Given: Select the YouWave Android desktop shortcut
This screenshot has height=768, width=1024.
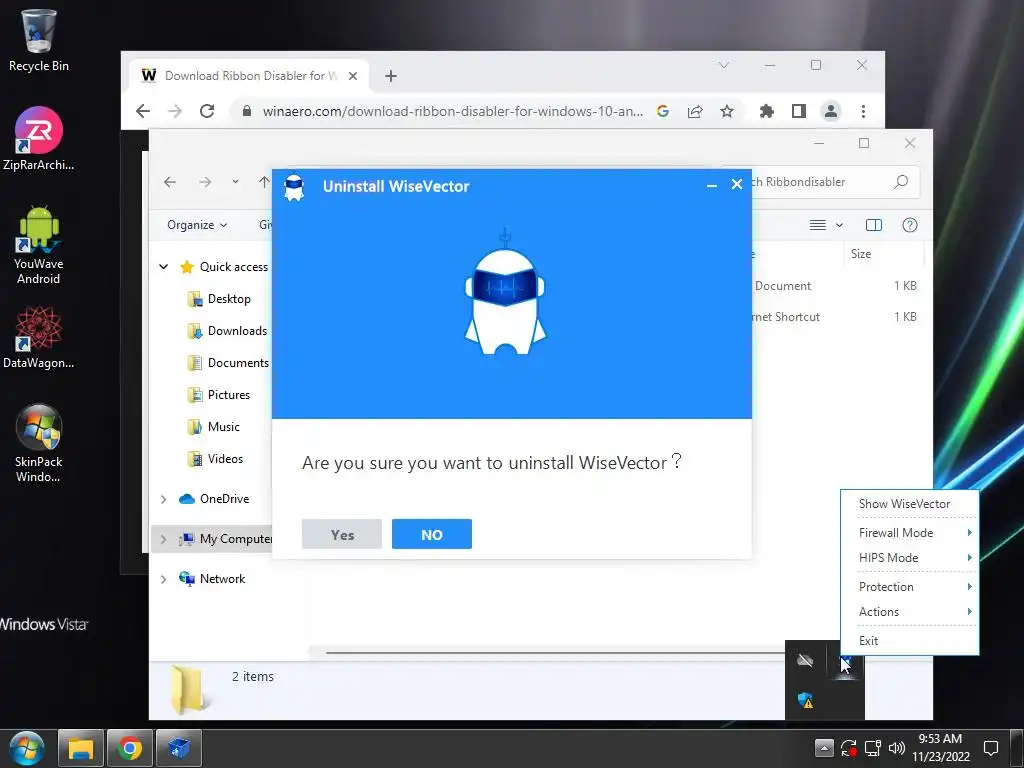Looking at the screenshot, I should click(x=39, y=245).
